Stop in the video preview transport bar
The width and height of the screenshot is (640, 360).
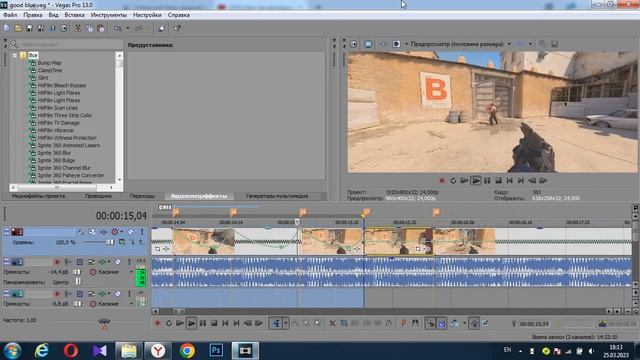(x=498, y=180)
